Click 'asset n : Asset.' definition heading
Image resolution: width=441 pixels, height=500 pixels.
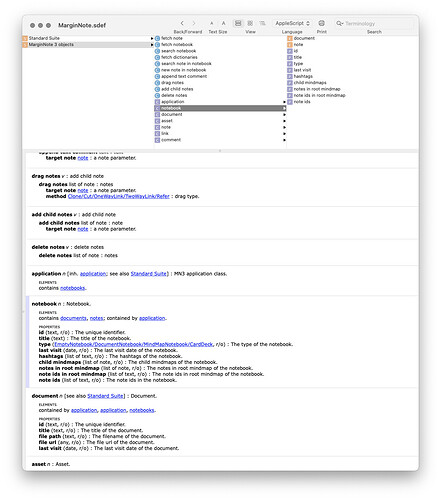click(x=51, y=464)
